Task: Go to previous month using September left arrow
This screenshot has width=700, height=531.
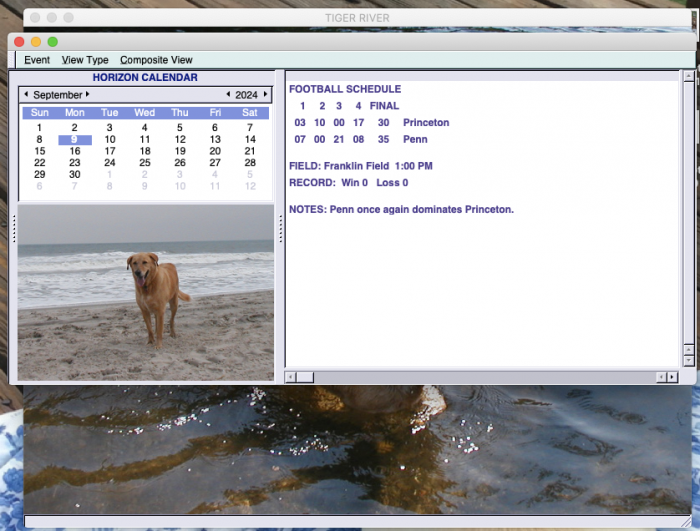Action: point(26,95)
